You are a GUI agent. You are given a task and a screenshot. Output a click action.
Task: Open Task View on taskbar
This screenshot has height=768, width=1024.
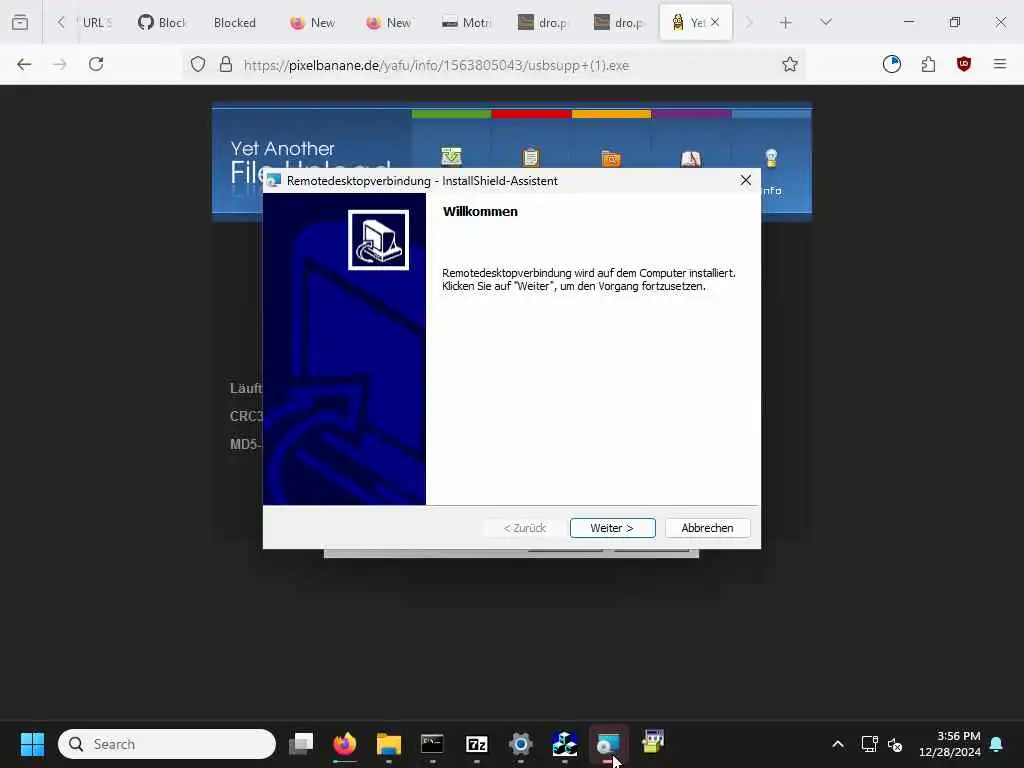301,744
